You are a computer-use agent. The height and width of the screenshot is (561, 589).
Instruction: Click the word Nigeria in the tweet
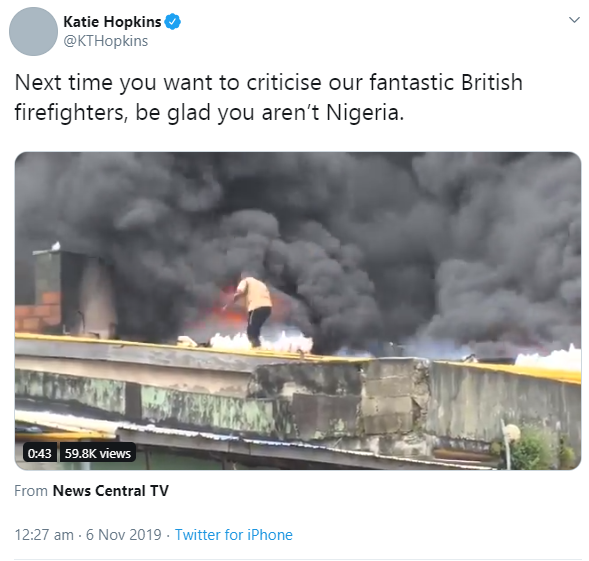(362, 112)
